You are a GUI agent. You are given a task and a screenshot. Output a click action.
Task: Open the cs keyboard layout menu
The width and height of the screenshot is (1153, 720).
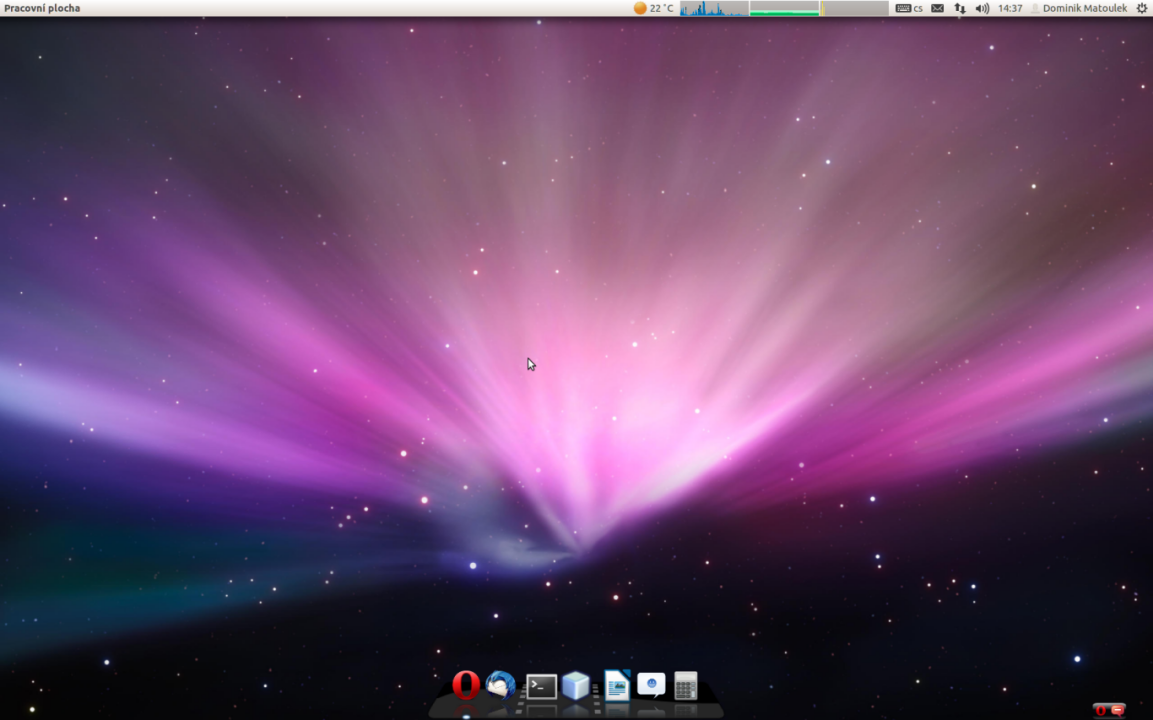pos(909,8)
